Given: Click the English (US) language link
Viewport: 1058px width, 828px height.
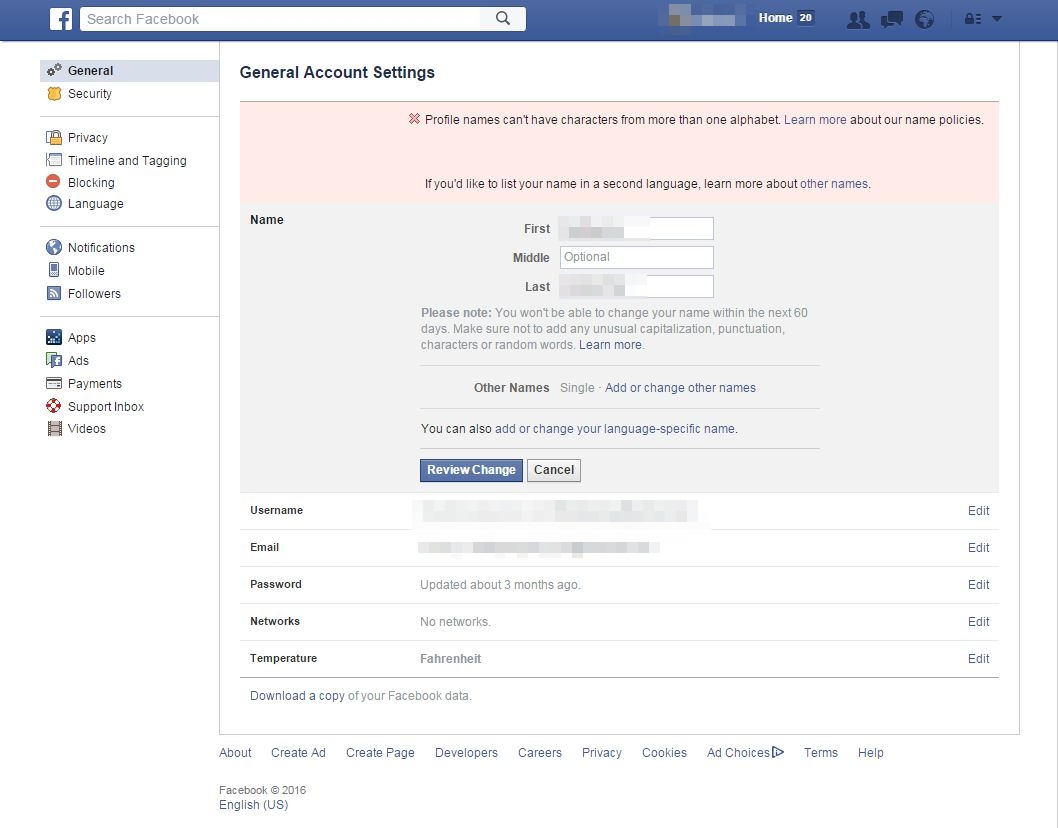Looking at the screenshot, I should coord(253,805).
